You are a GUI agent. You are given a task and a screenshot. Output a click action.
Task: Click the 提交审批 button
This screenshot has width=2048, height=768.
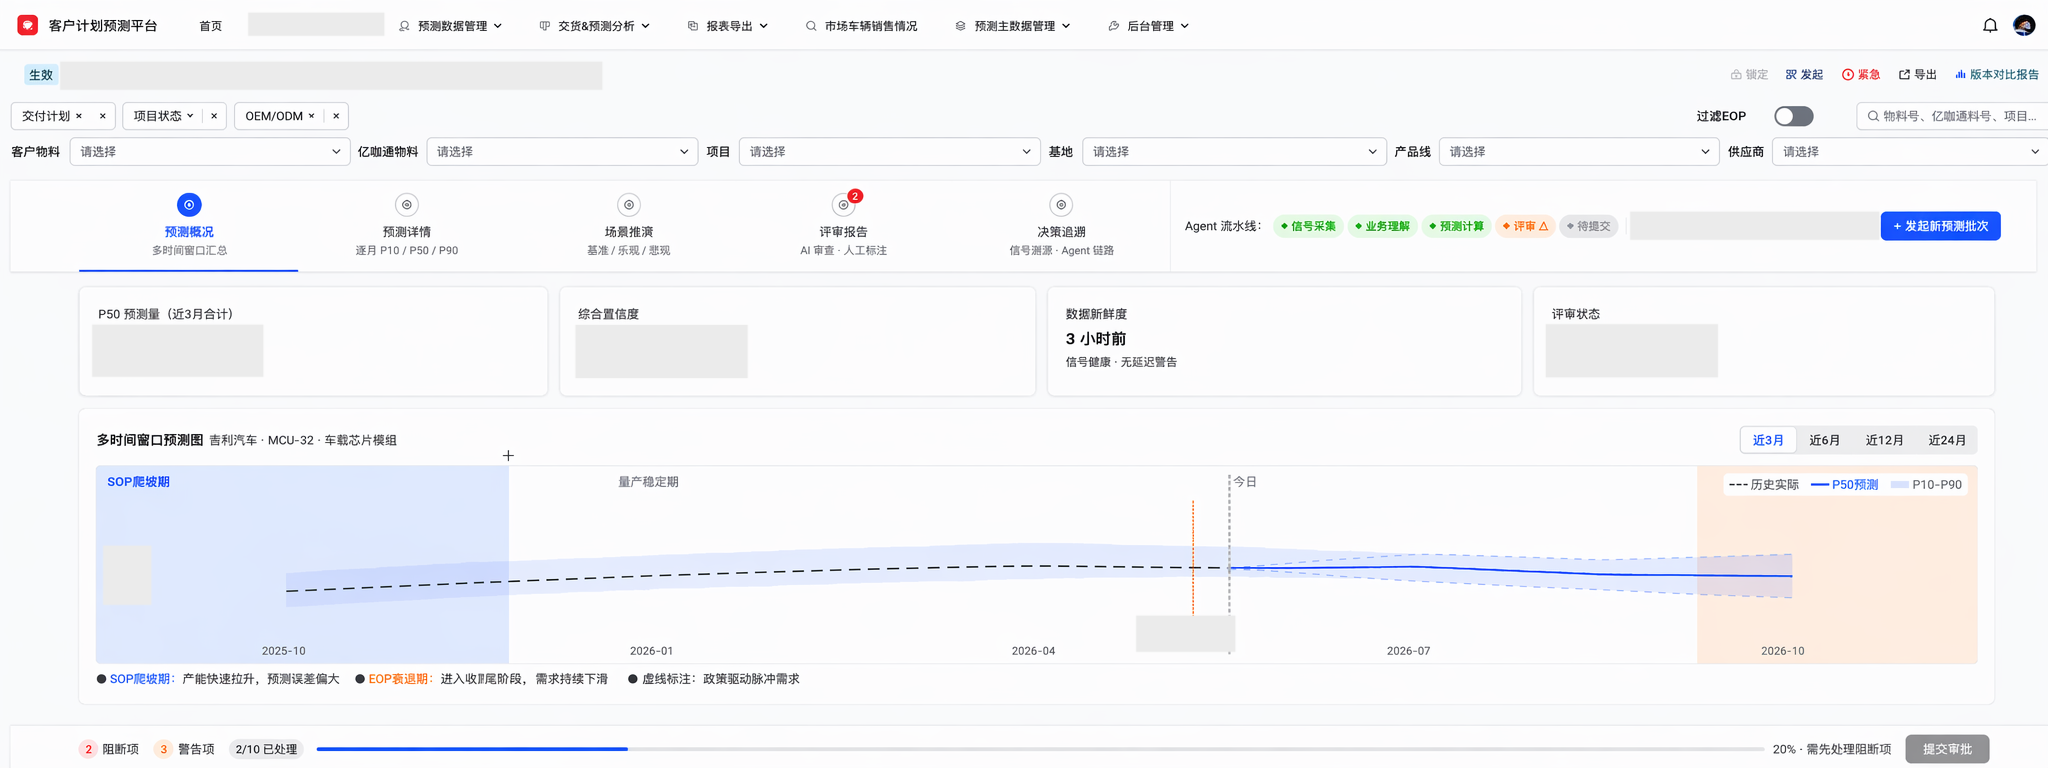pyautogui.click(x=1947, y=749)
